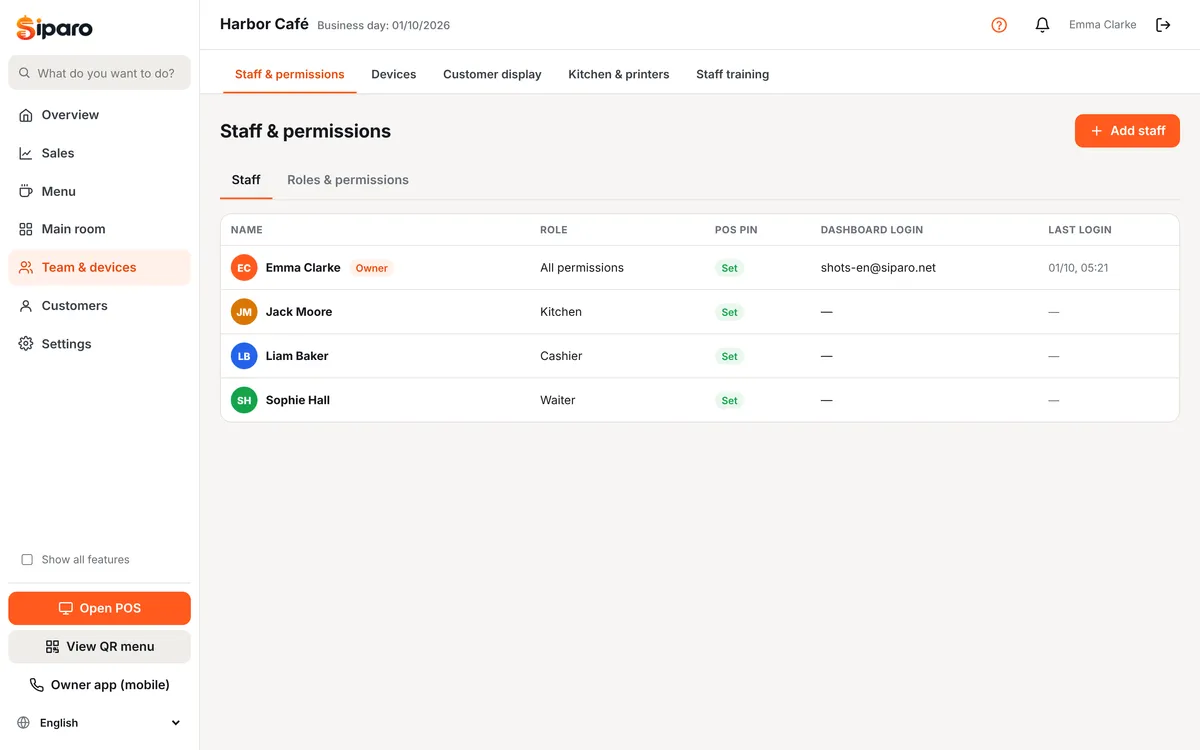Click Liam Baker's LB avatar
The width and height of the screenshot is (1200, 750).
[x=244, y=356]
